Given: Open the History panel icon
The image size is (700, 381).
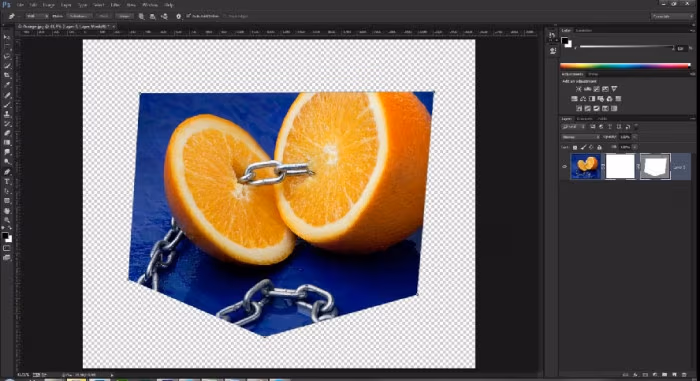Looking at the screenshot, I should (553, 36).
